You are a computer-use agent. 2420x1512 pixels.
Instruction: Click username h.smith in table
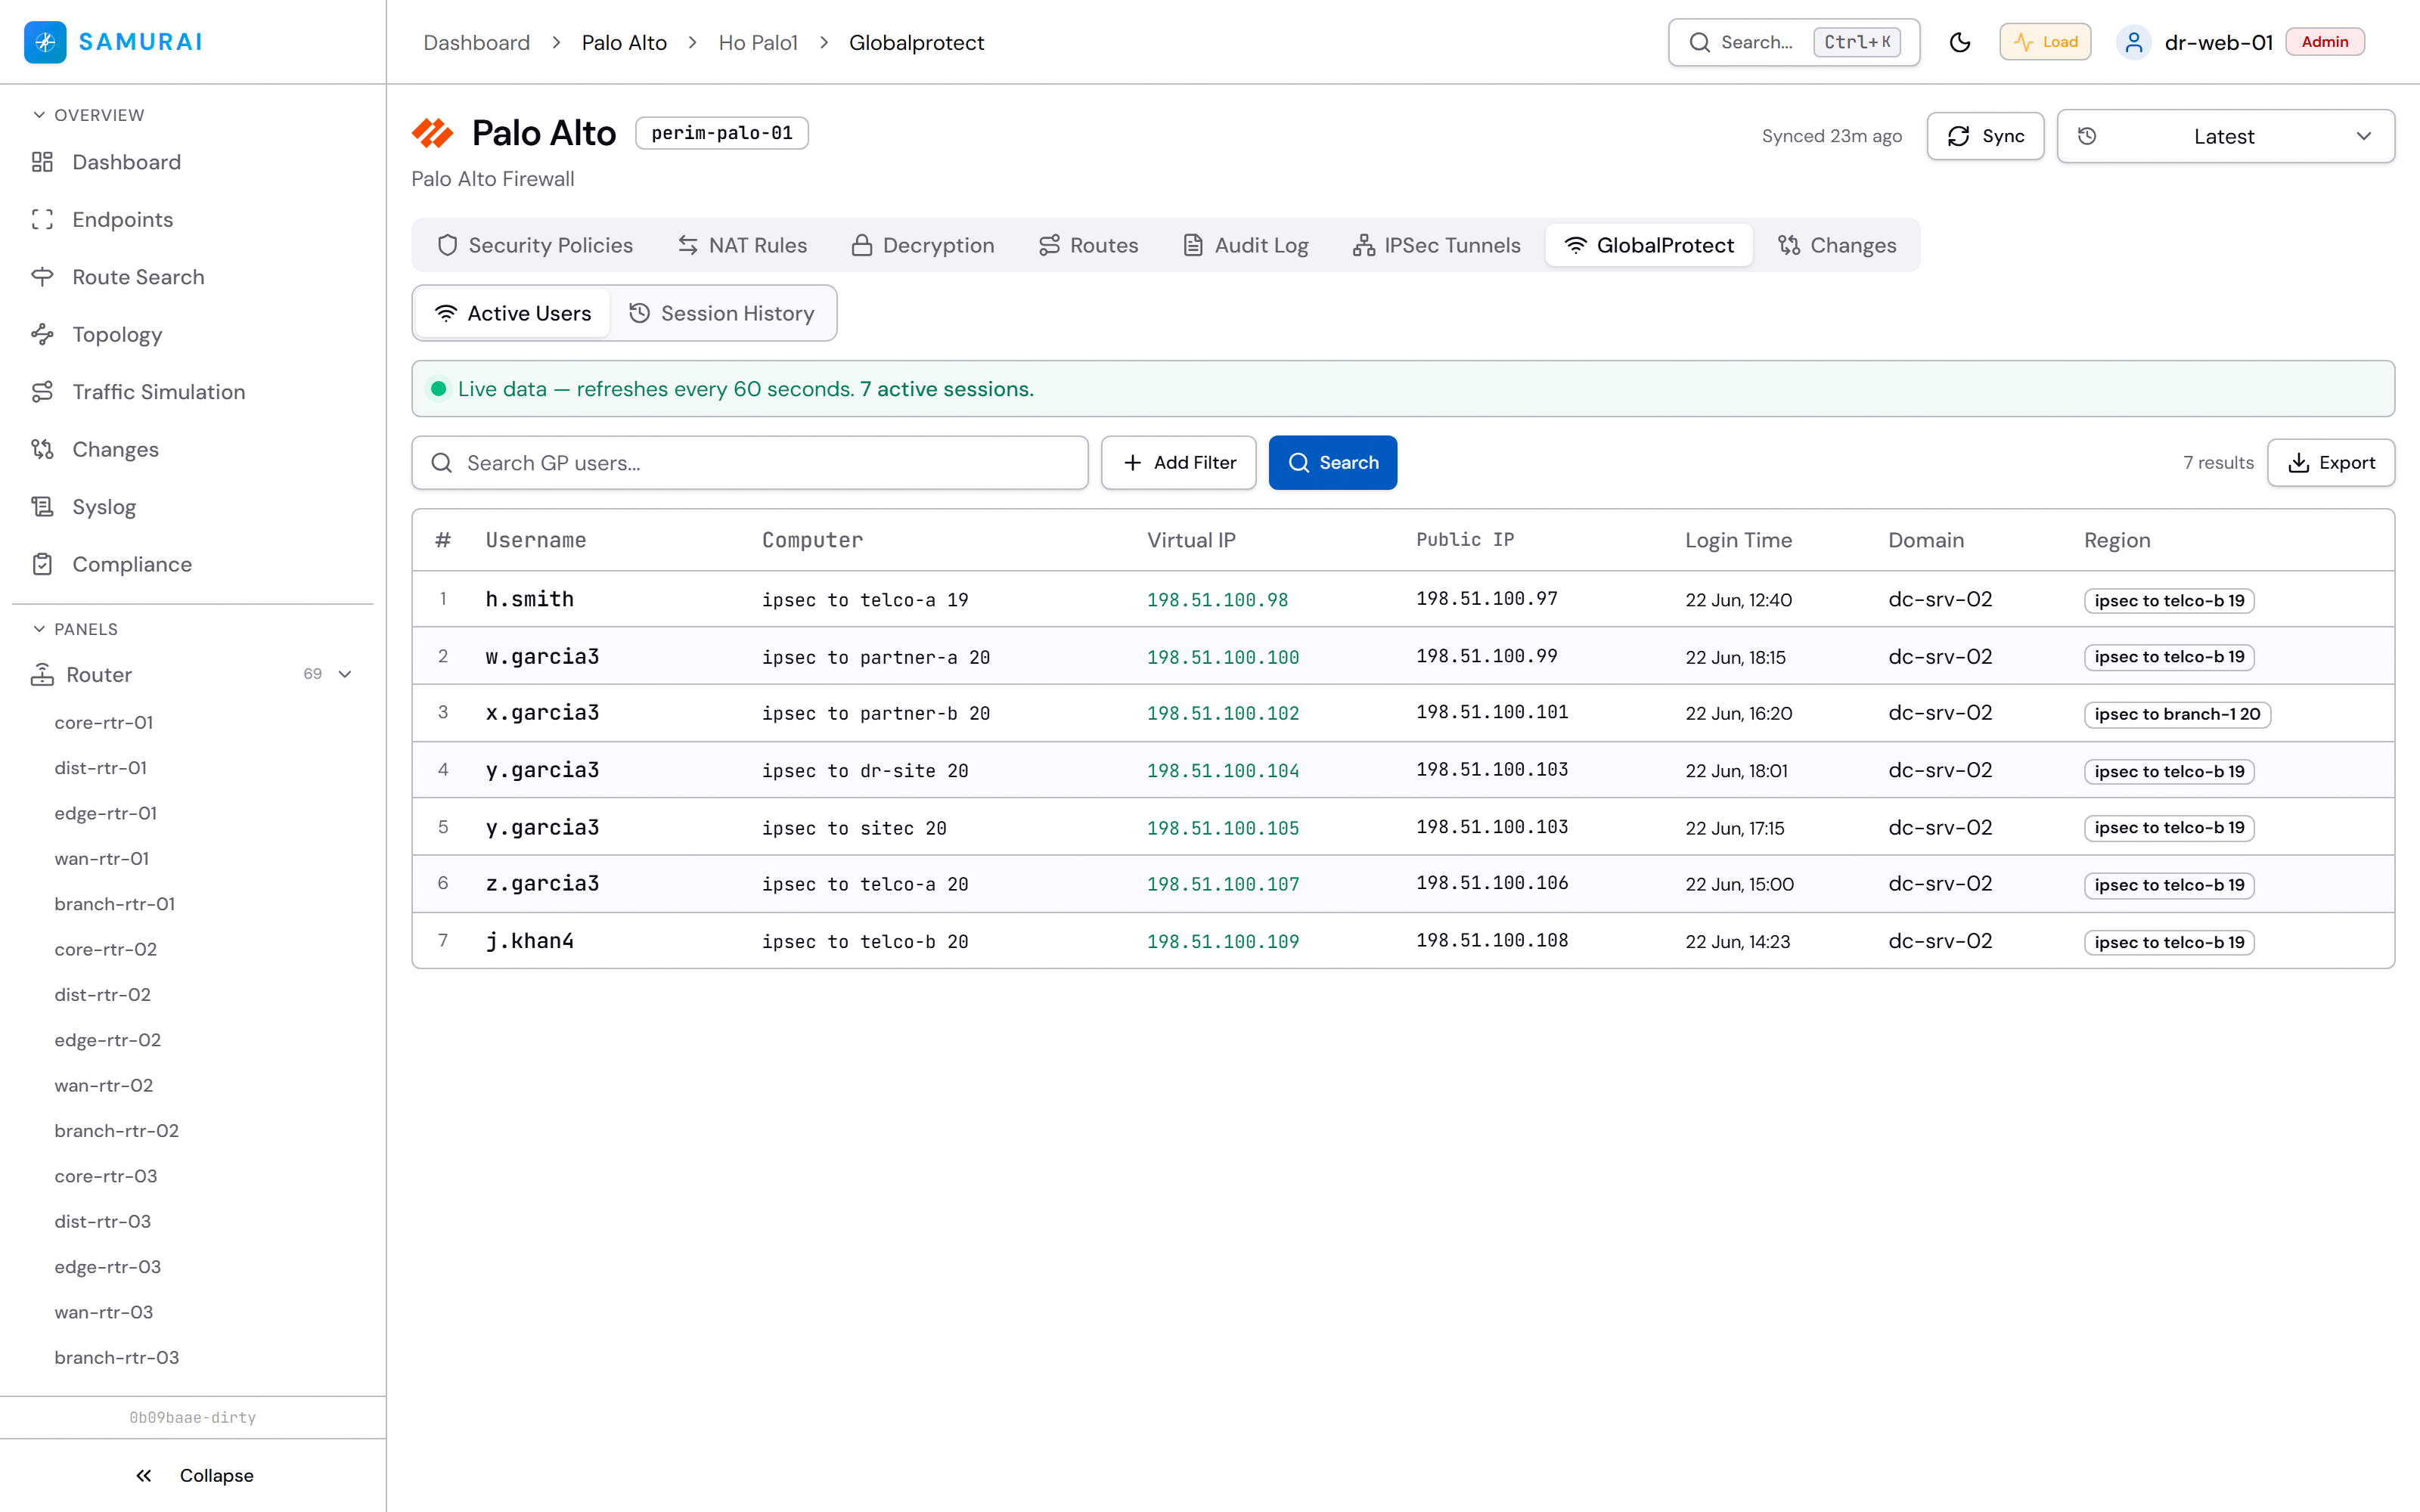pyautogui.click(x=530, y=599)
